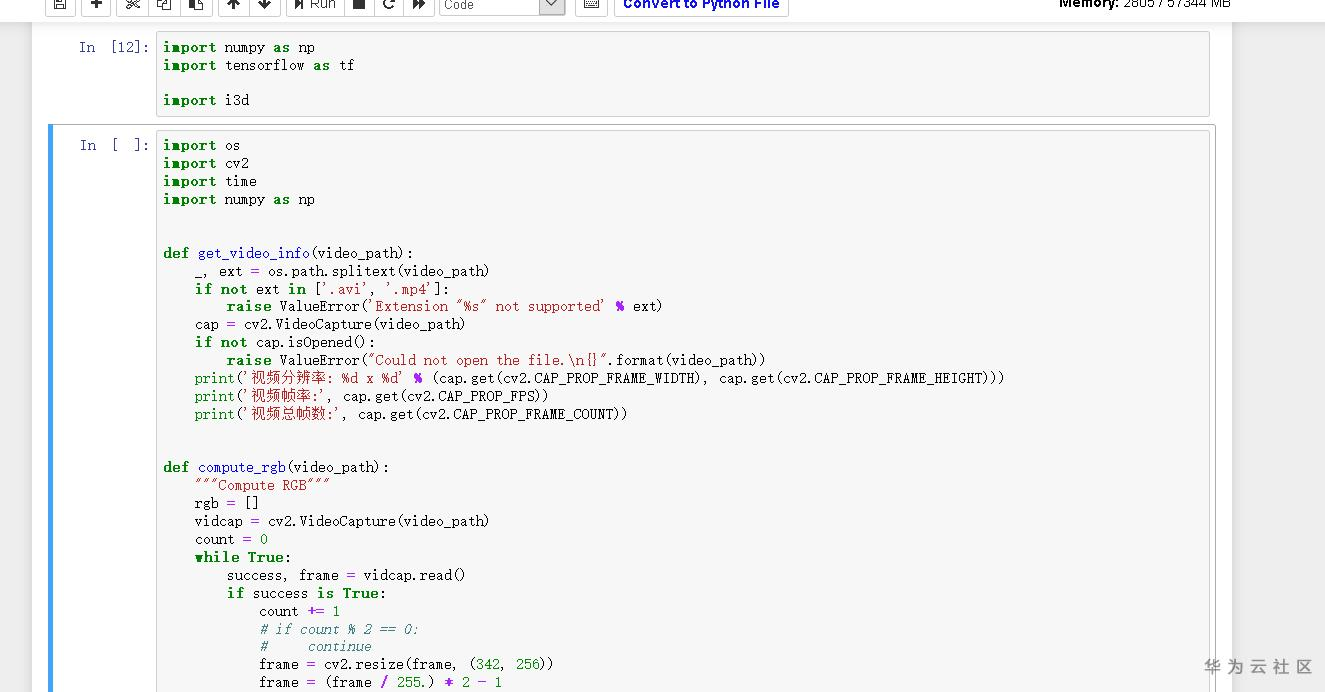Viewport: 1325px width, 692px height.
Task: Click the 'while True:' line
Action: 243,557
